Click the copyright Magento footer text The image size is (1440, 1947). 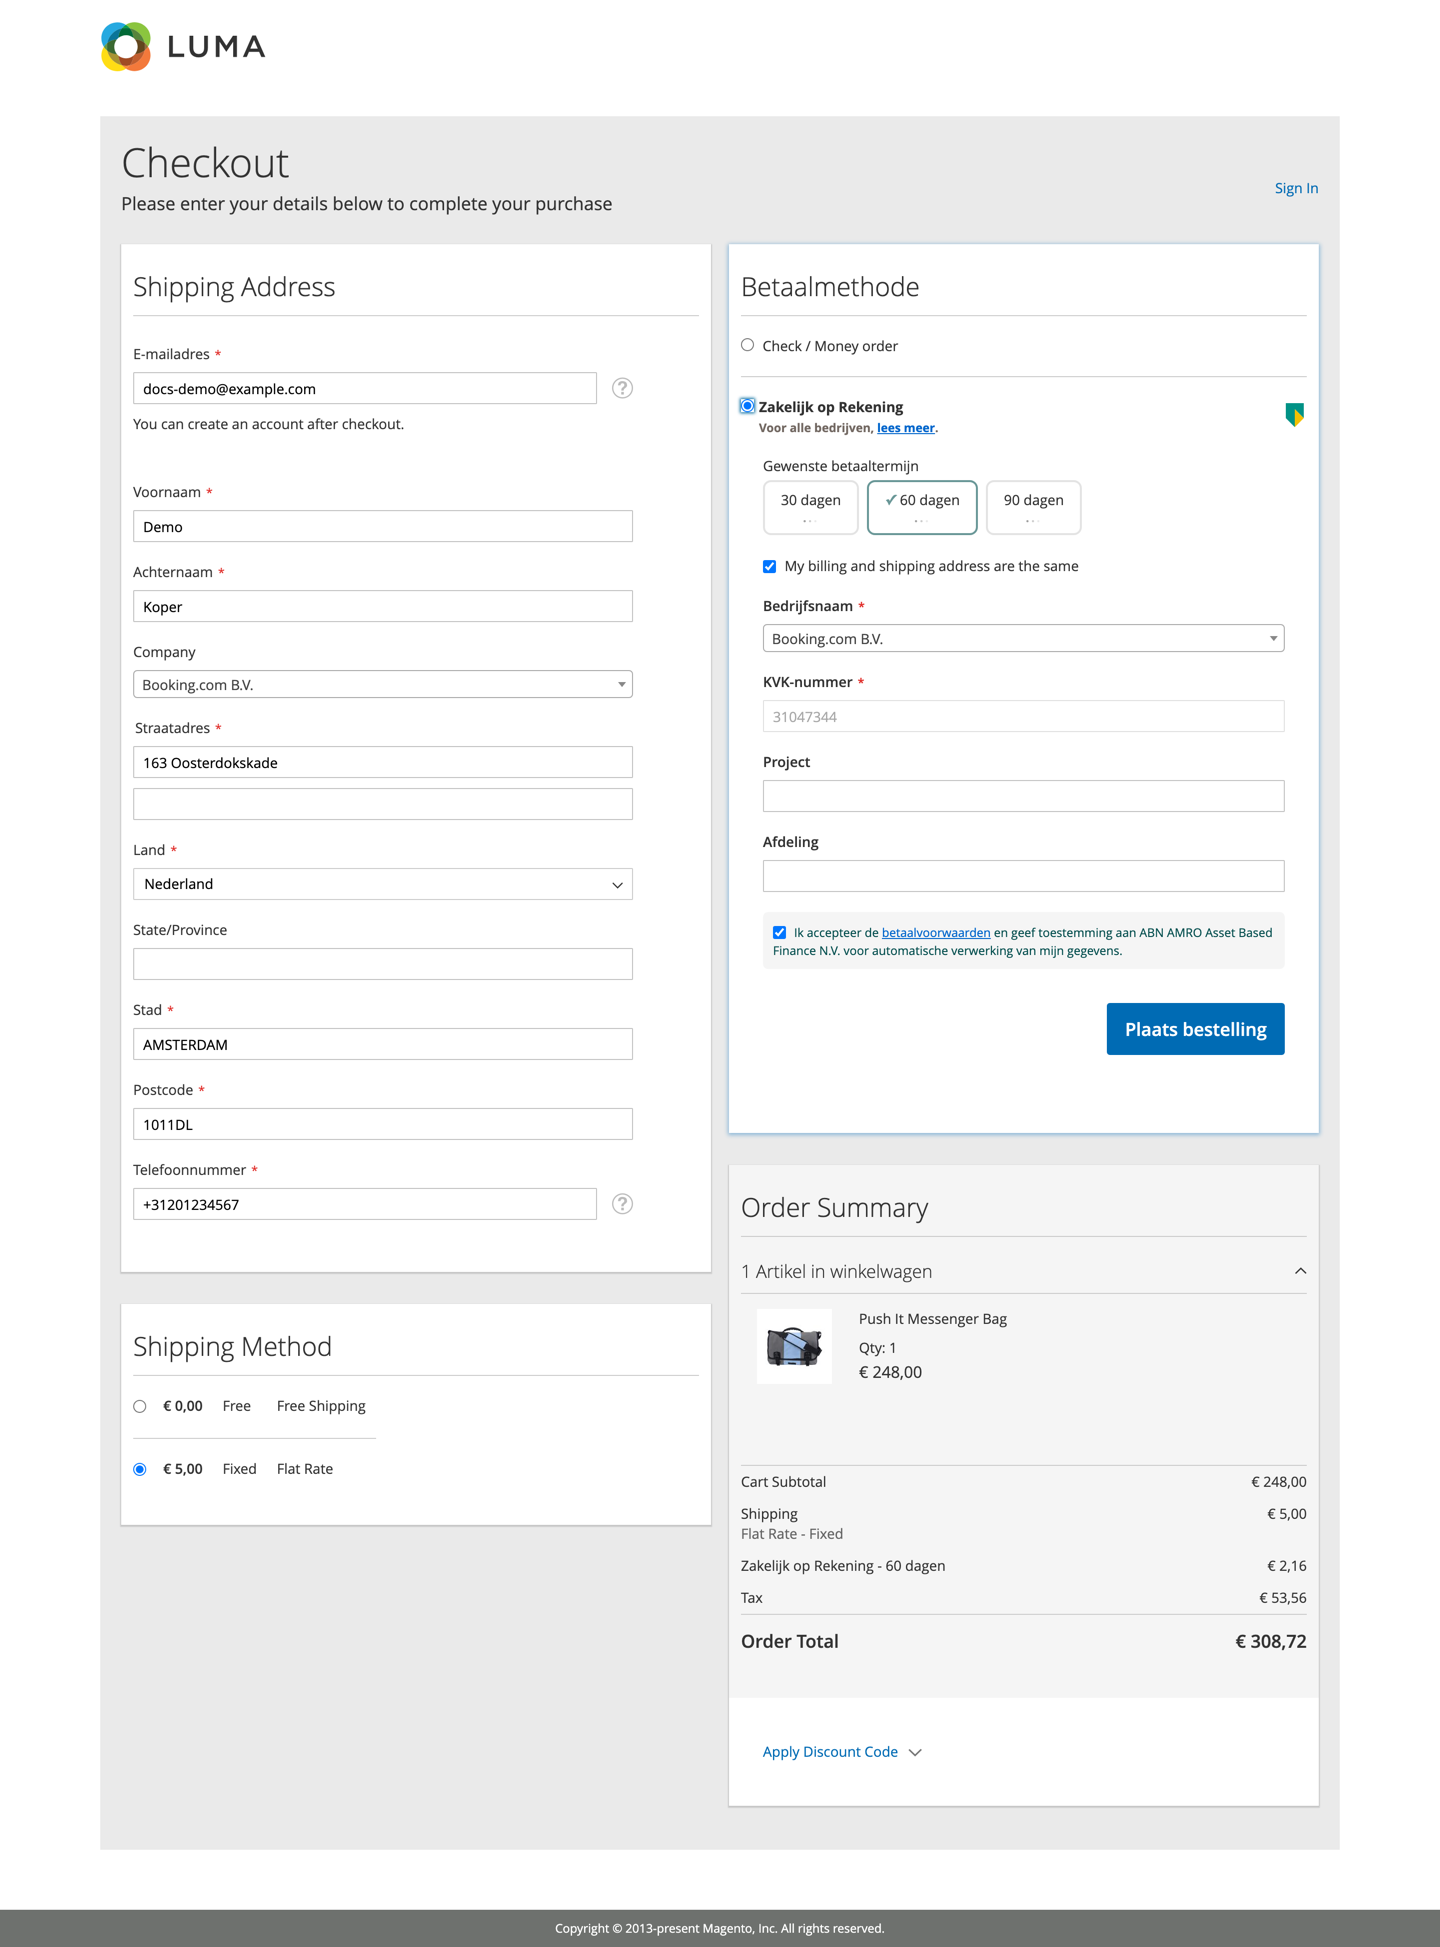point(720,1928)
